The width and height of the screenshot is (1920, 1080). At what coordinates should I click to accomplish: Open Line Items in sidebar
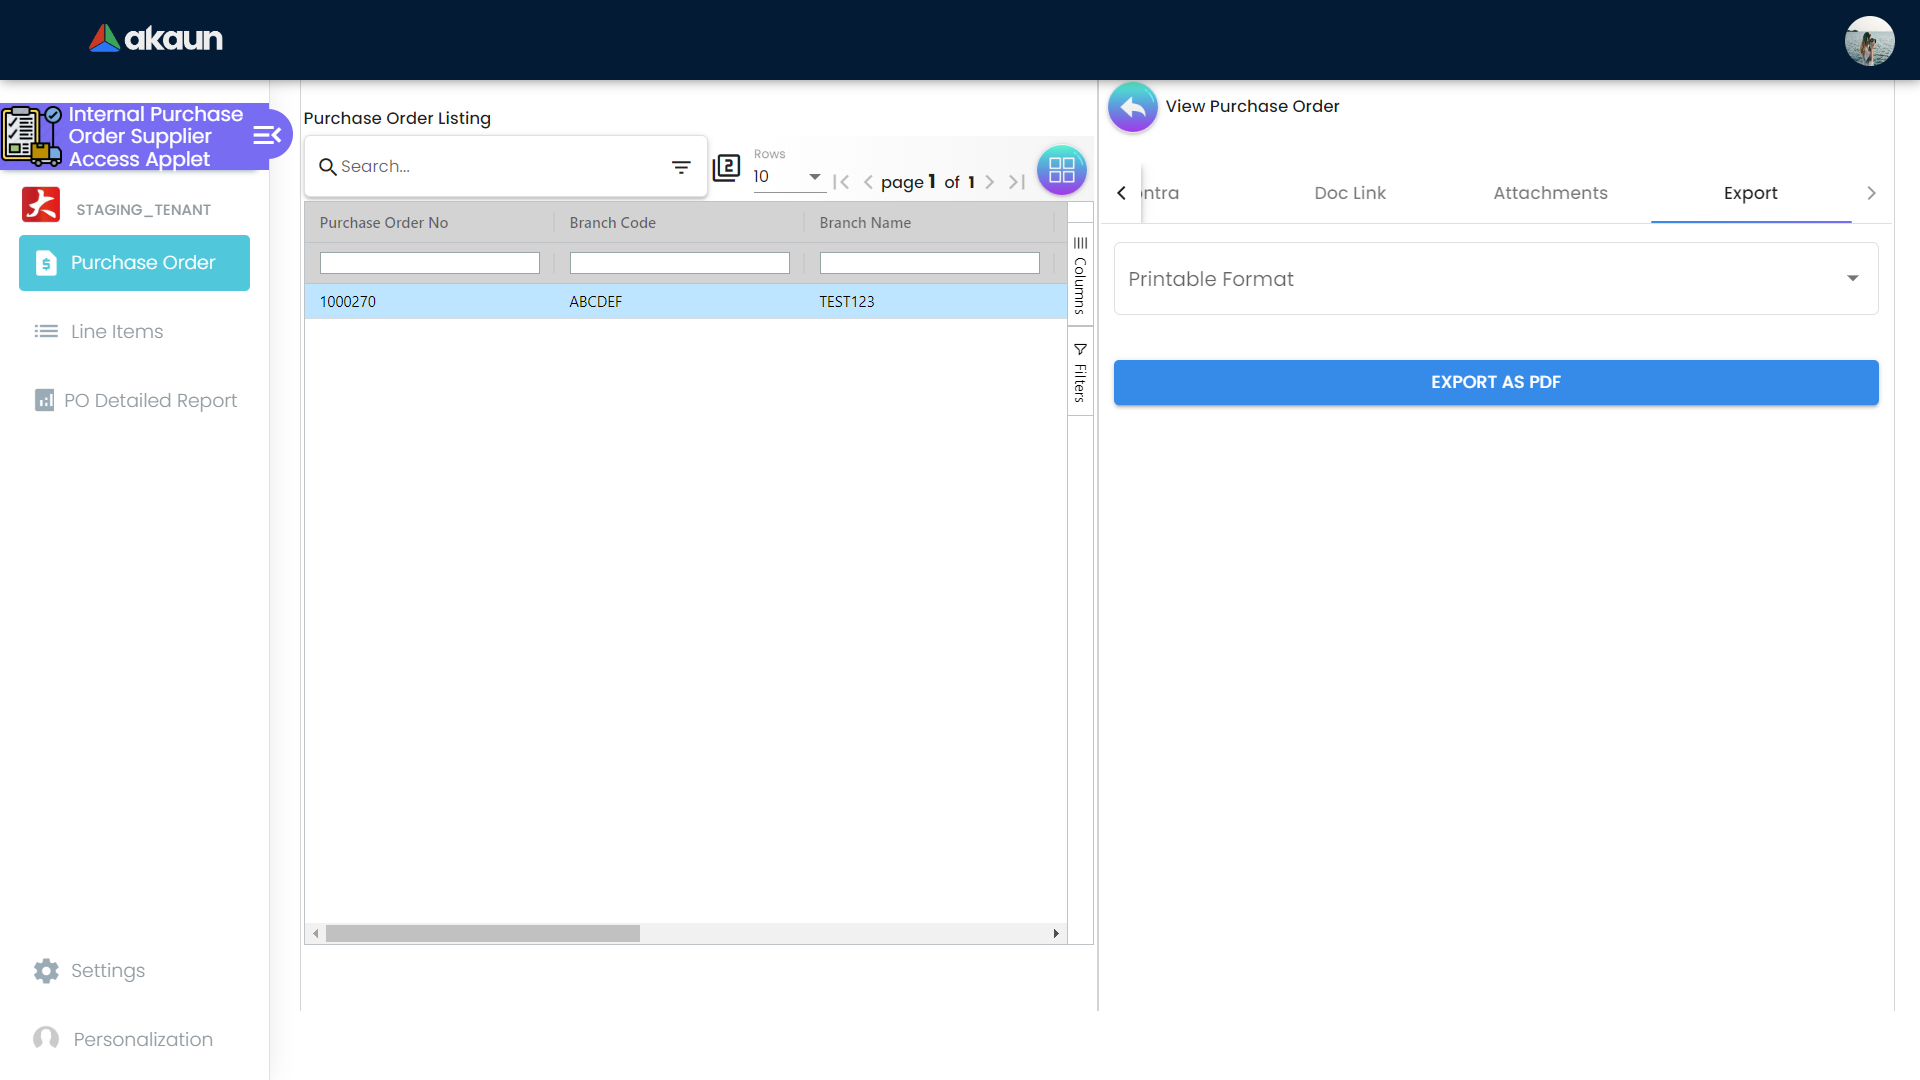pyautogui.click(x=117, y=331)
